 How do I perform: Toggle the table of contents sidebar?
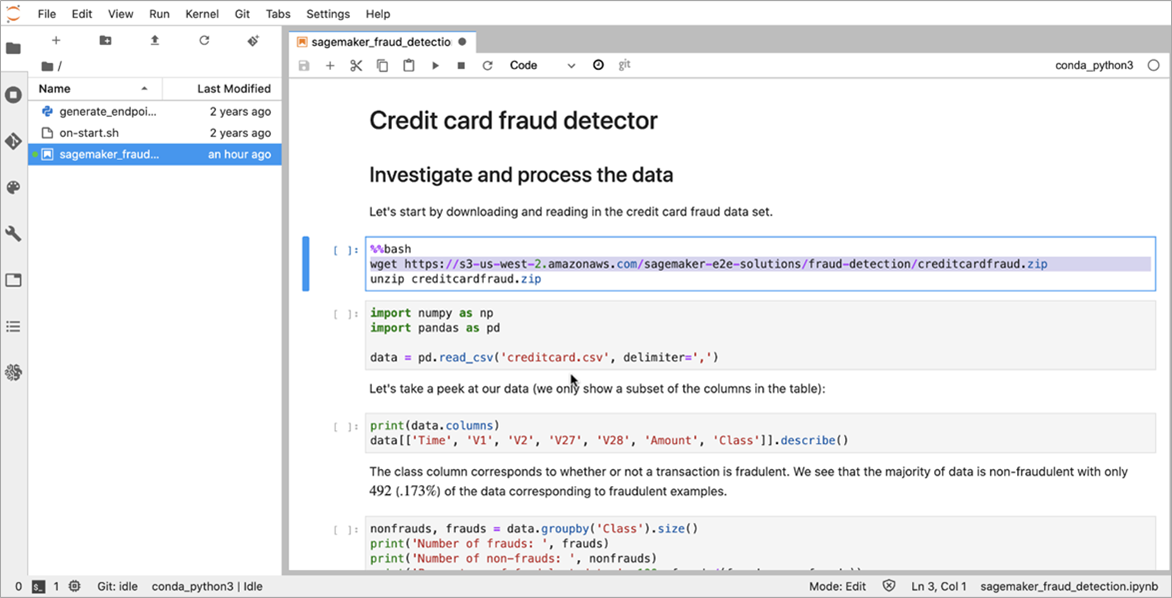(x=13, y=325)
